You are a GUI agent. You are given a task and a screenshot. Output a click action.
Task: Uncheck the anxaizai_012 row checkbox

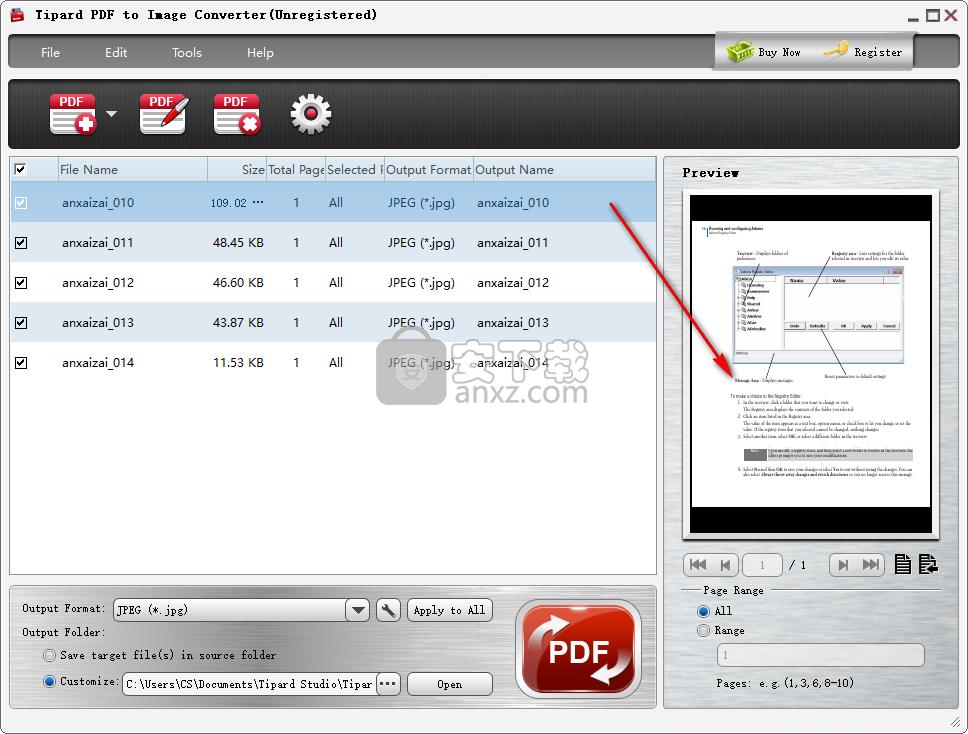[x=21, y=283]
